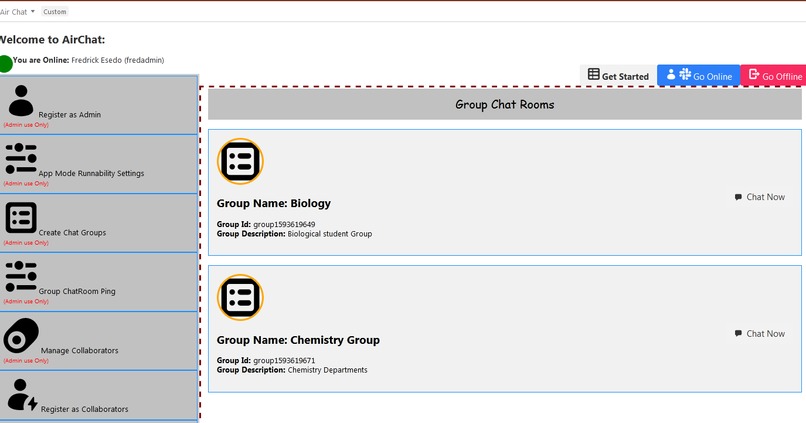Click the green online status dot
806x423 pixels.
coord(5,64)
